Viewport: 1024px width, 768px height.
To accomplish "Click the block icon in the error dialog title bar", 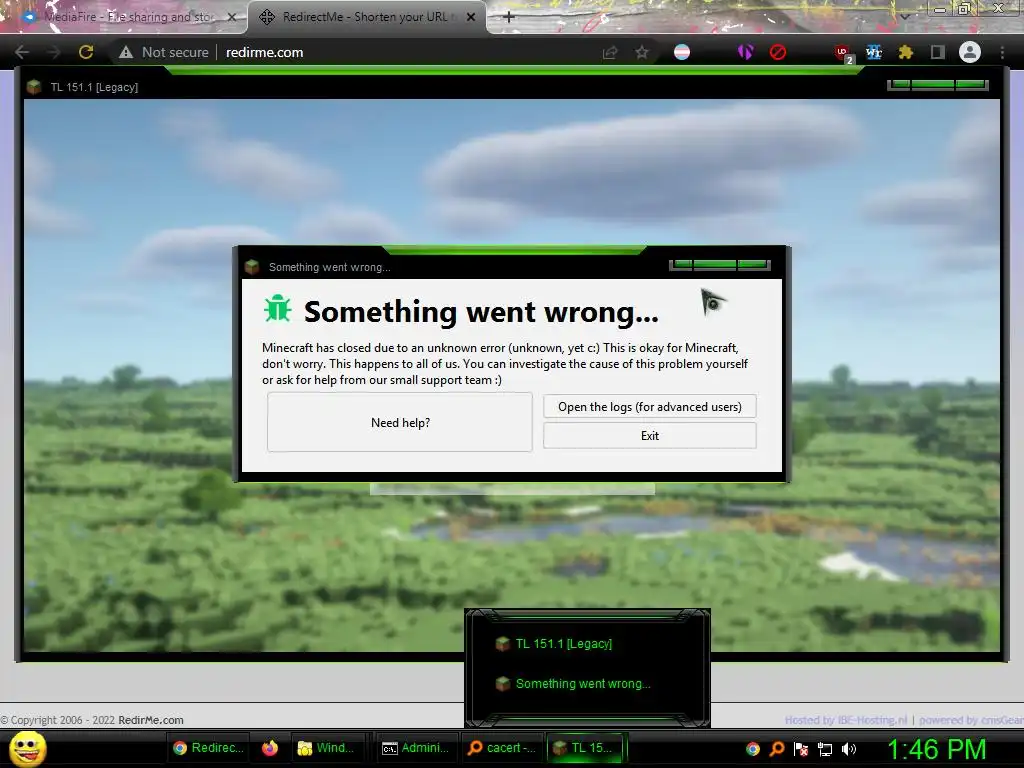I will coord(252,266).
